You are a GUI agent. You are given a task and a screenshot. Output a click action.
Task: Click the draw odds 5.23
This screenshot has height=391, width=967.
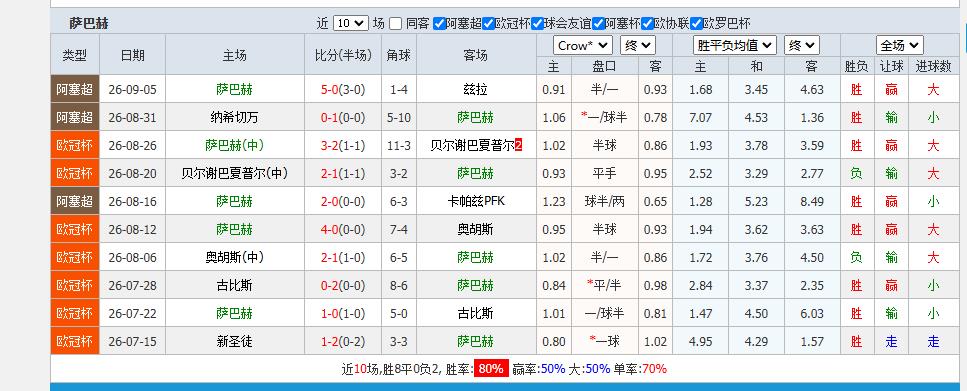[x=756, y=201]
